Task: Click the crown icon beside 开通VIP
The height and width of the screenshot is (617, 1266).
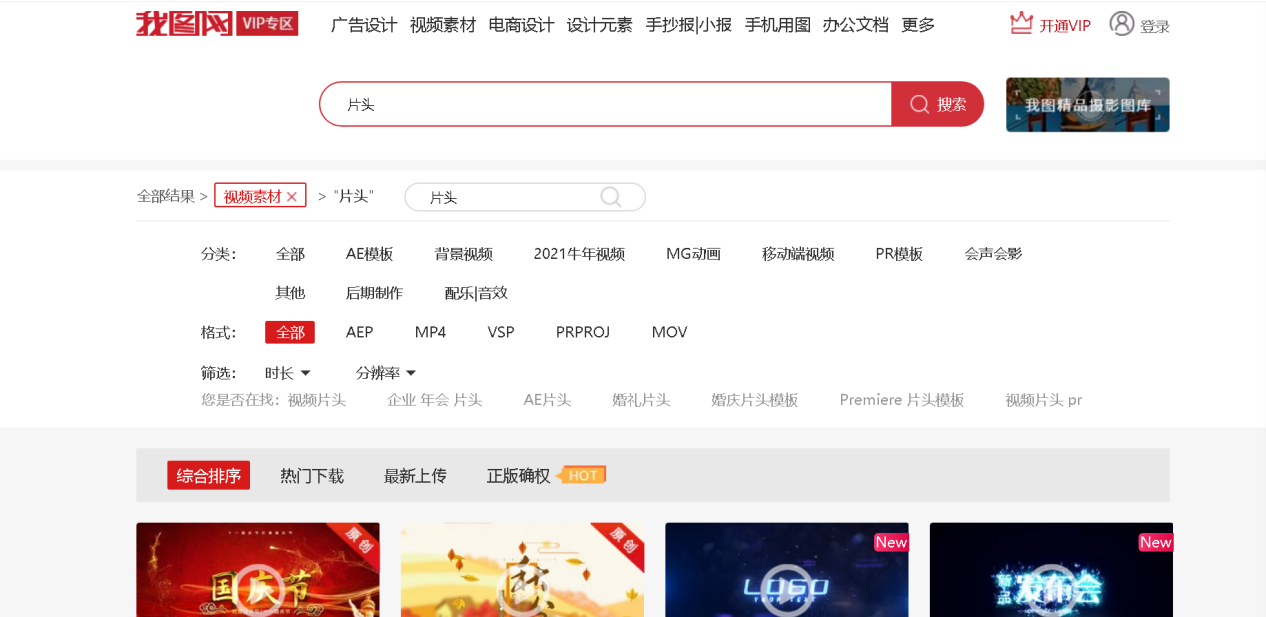Action: (x=1020, y=22)
